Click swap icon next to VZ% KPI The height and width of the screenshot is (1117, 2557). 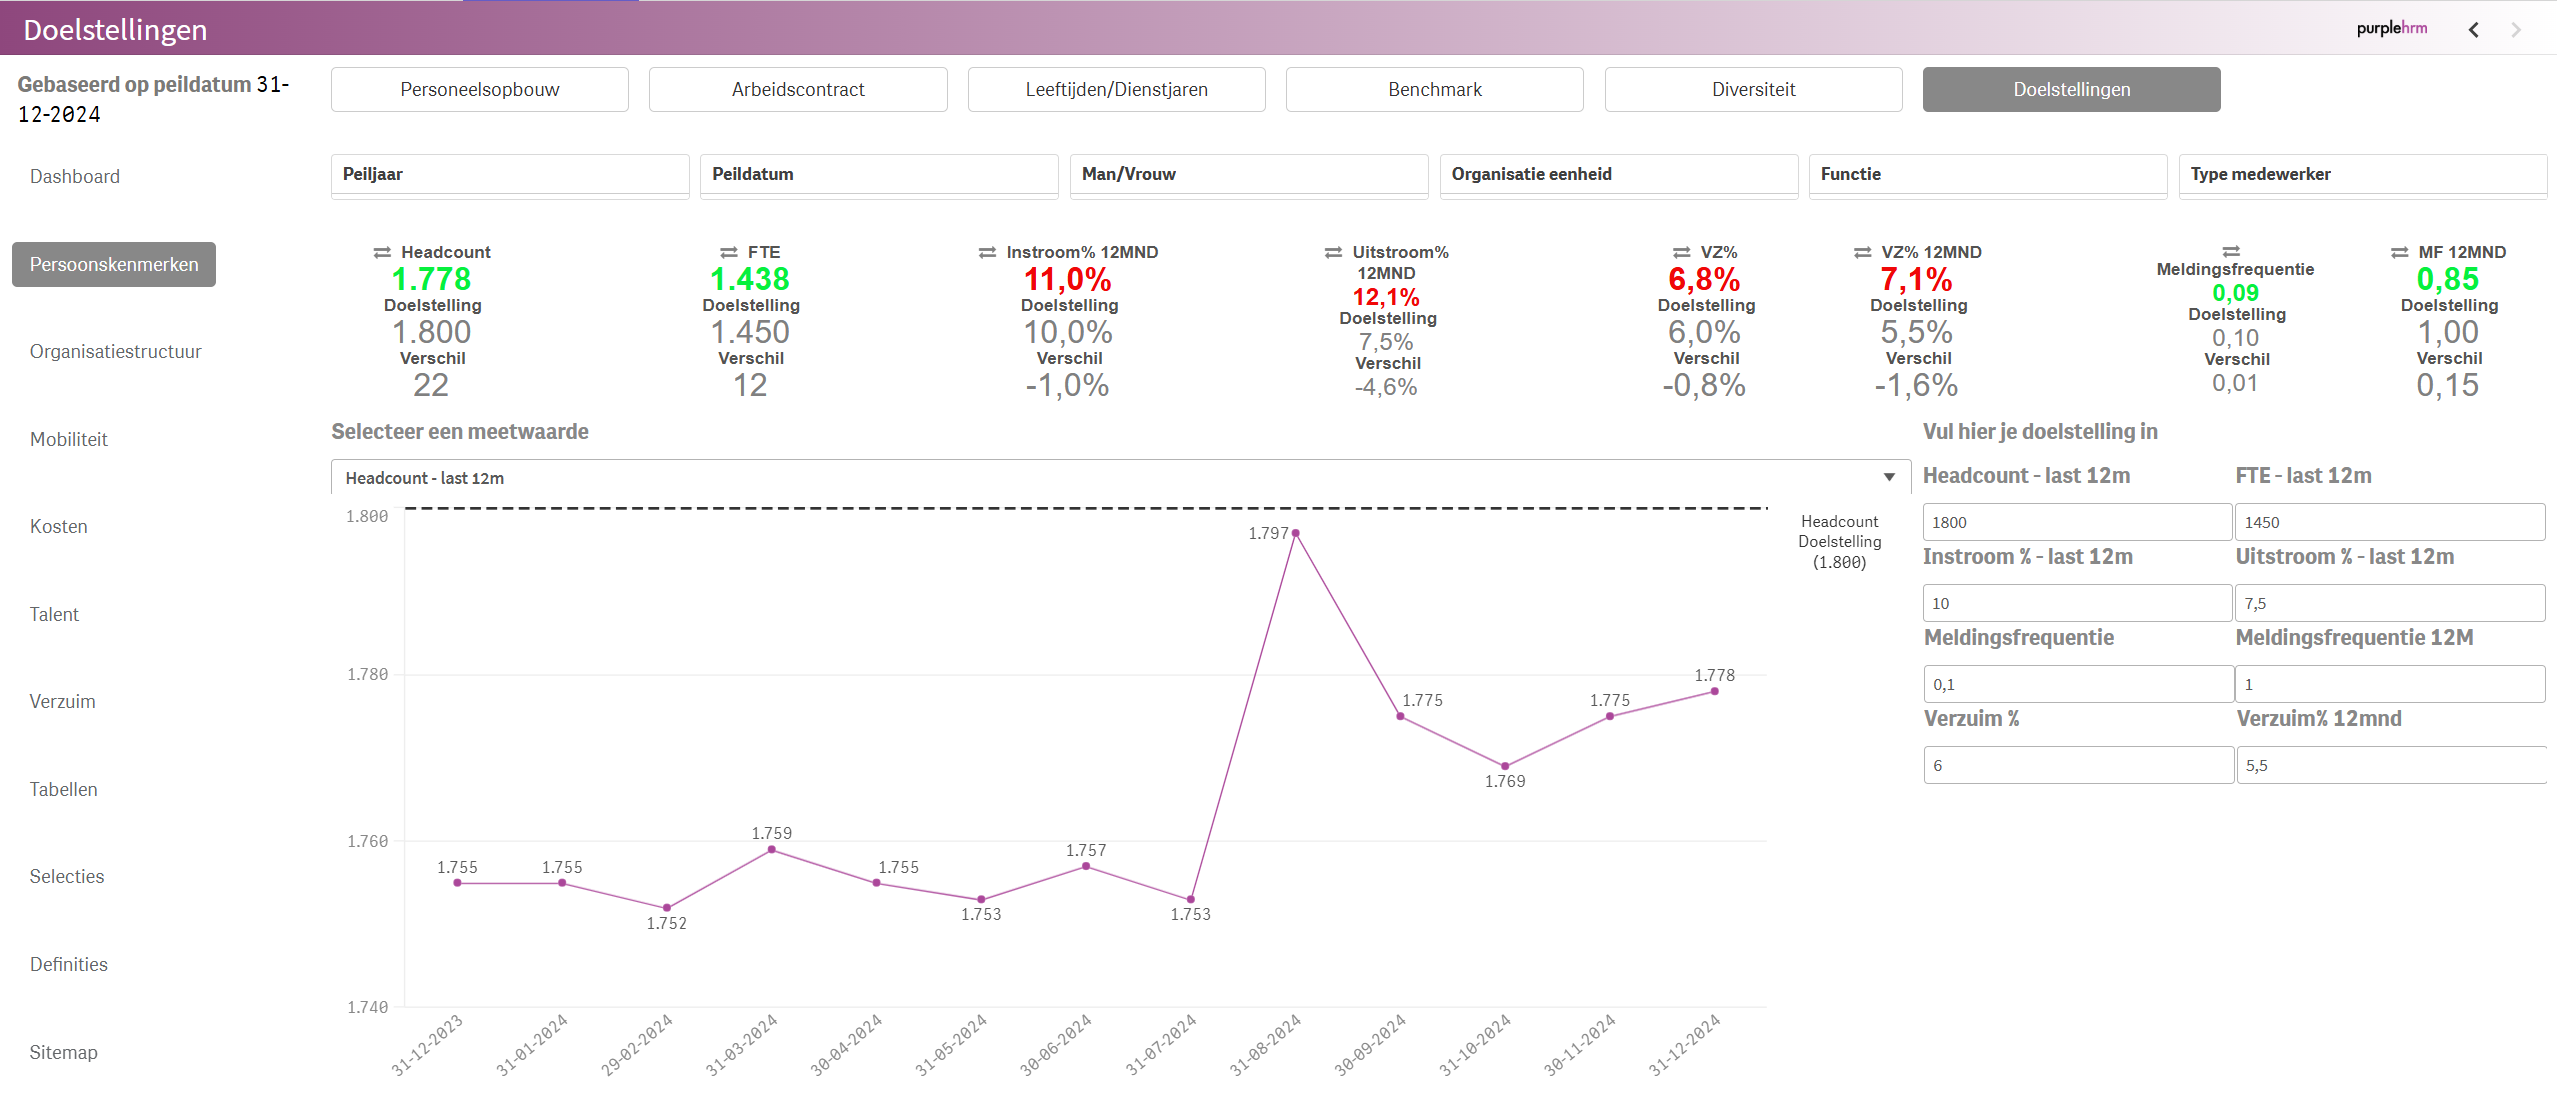coord(1681,252)
